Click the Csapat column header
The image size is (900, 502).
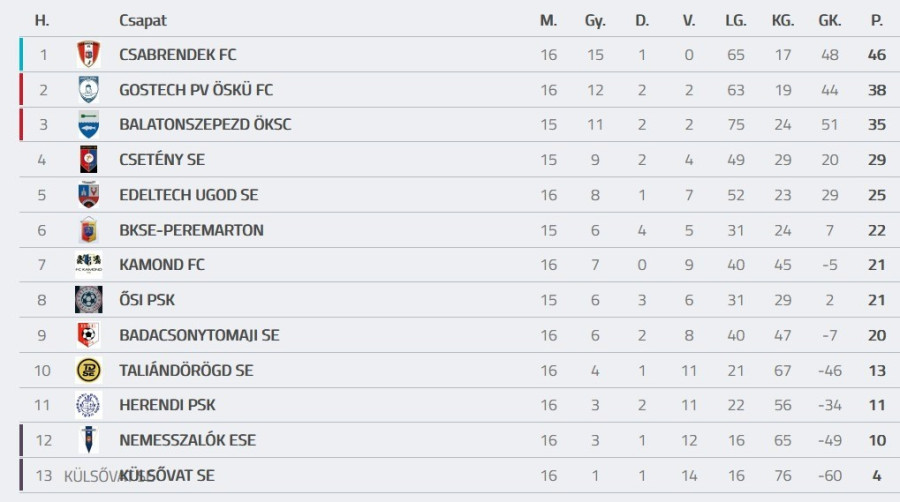[x=143, y=20]
